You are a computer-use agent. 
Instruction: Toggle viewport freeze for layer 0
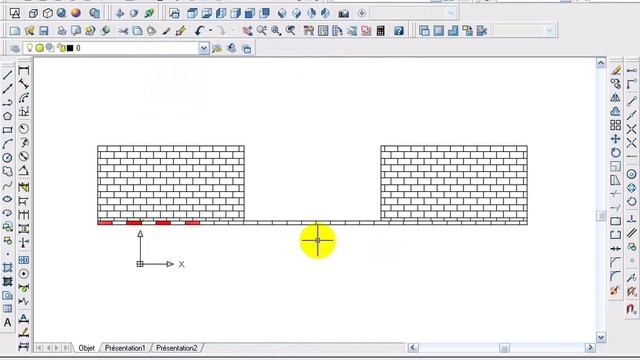pyautogui.click(x=50, y=48)
